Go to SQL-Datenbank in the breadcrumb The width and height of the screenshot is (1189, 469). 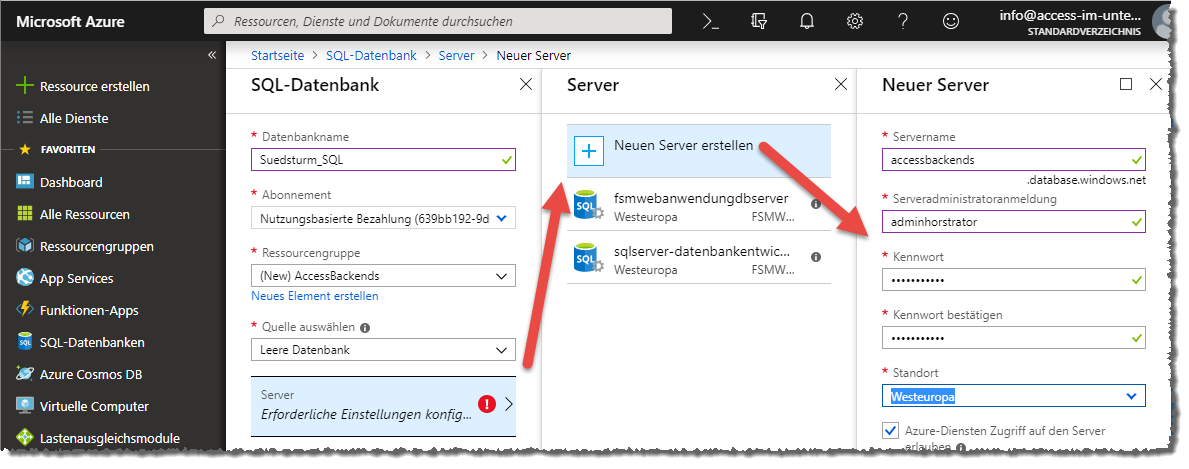click(x=372, y=55)
